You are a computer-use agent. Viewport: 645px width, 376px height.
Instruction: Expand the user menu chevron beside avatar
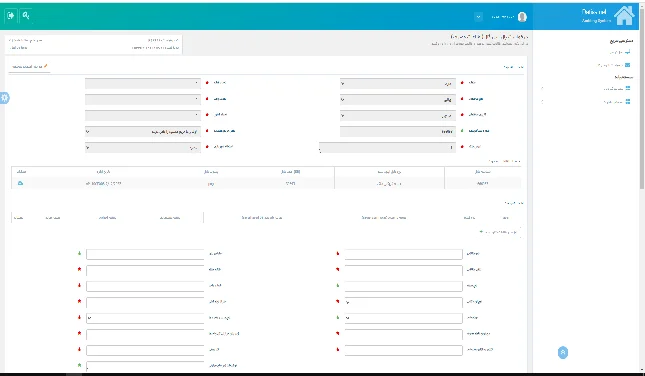[478, 17]
